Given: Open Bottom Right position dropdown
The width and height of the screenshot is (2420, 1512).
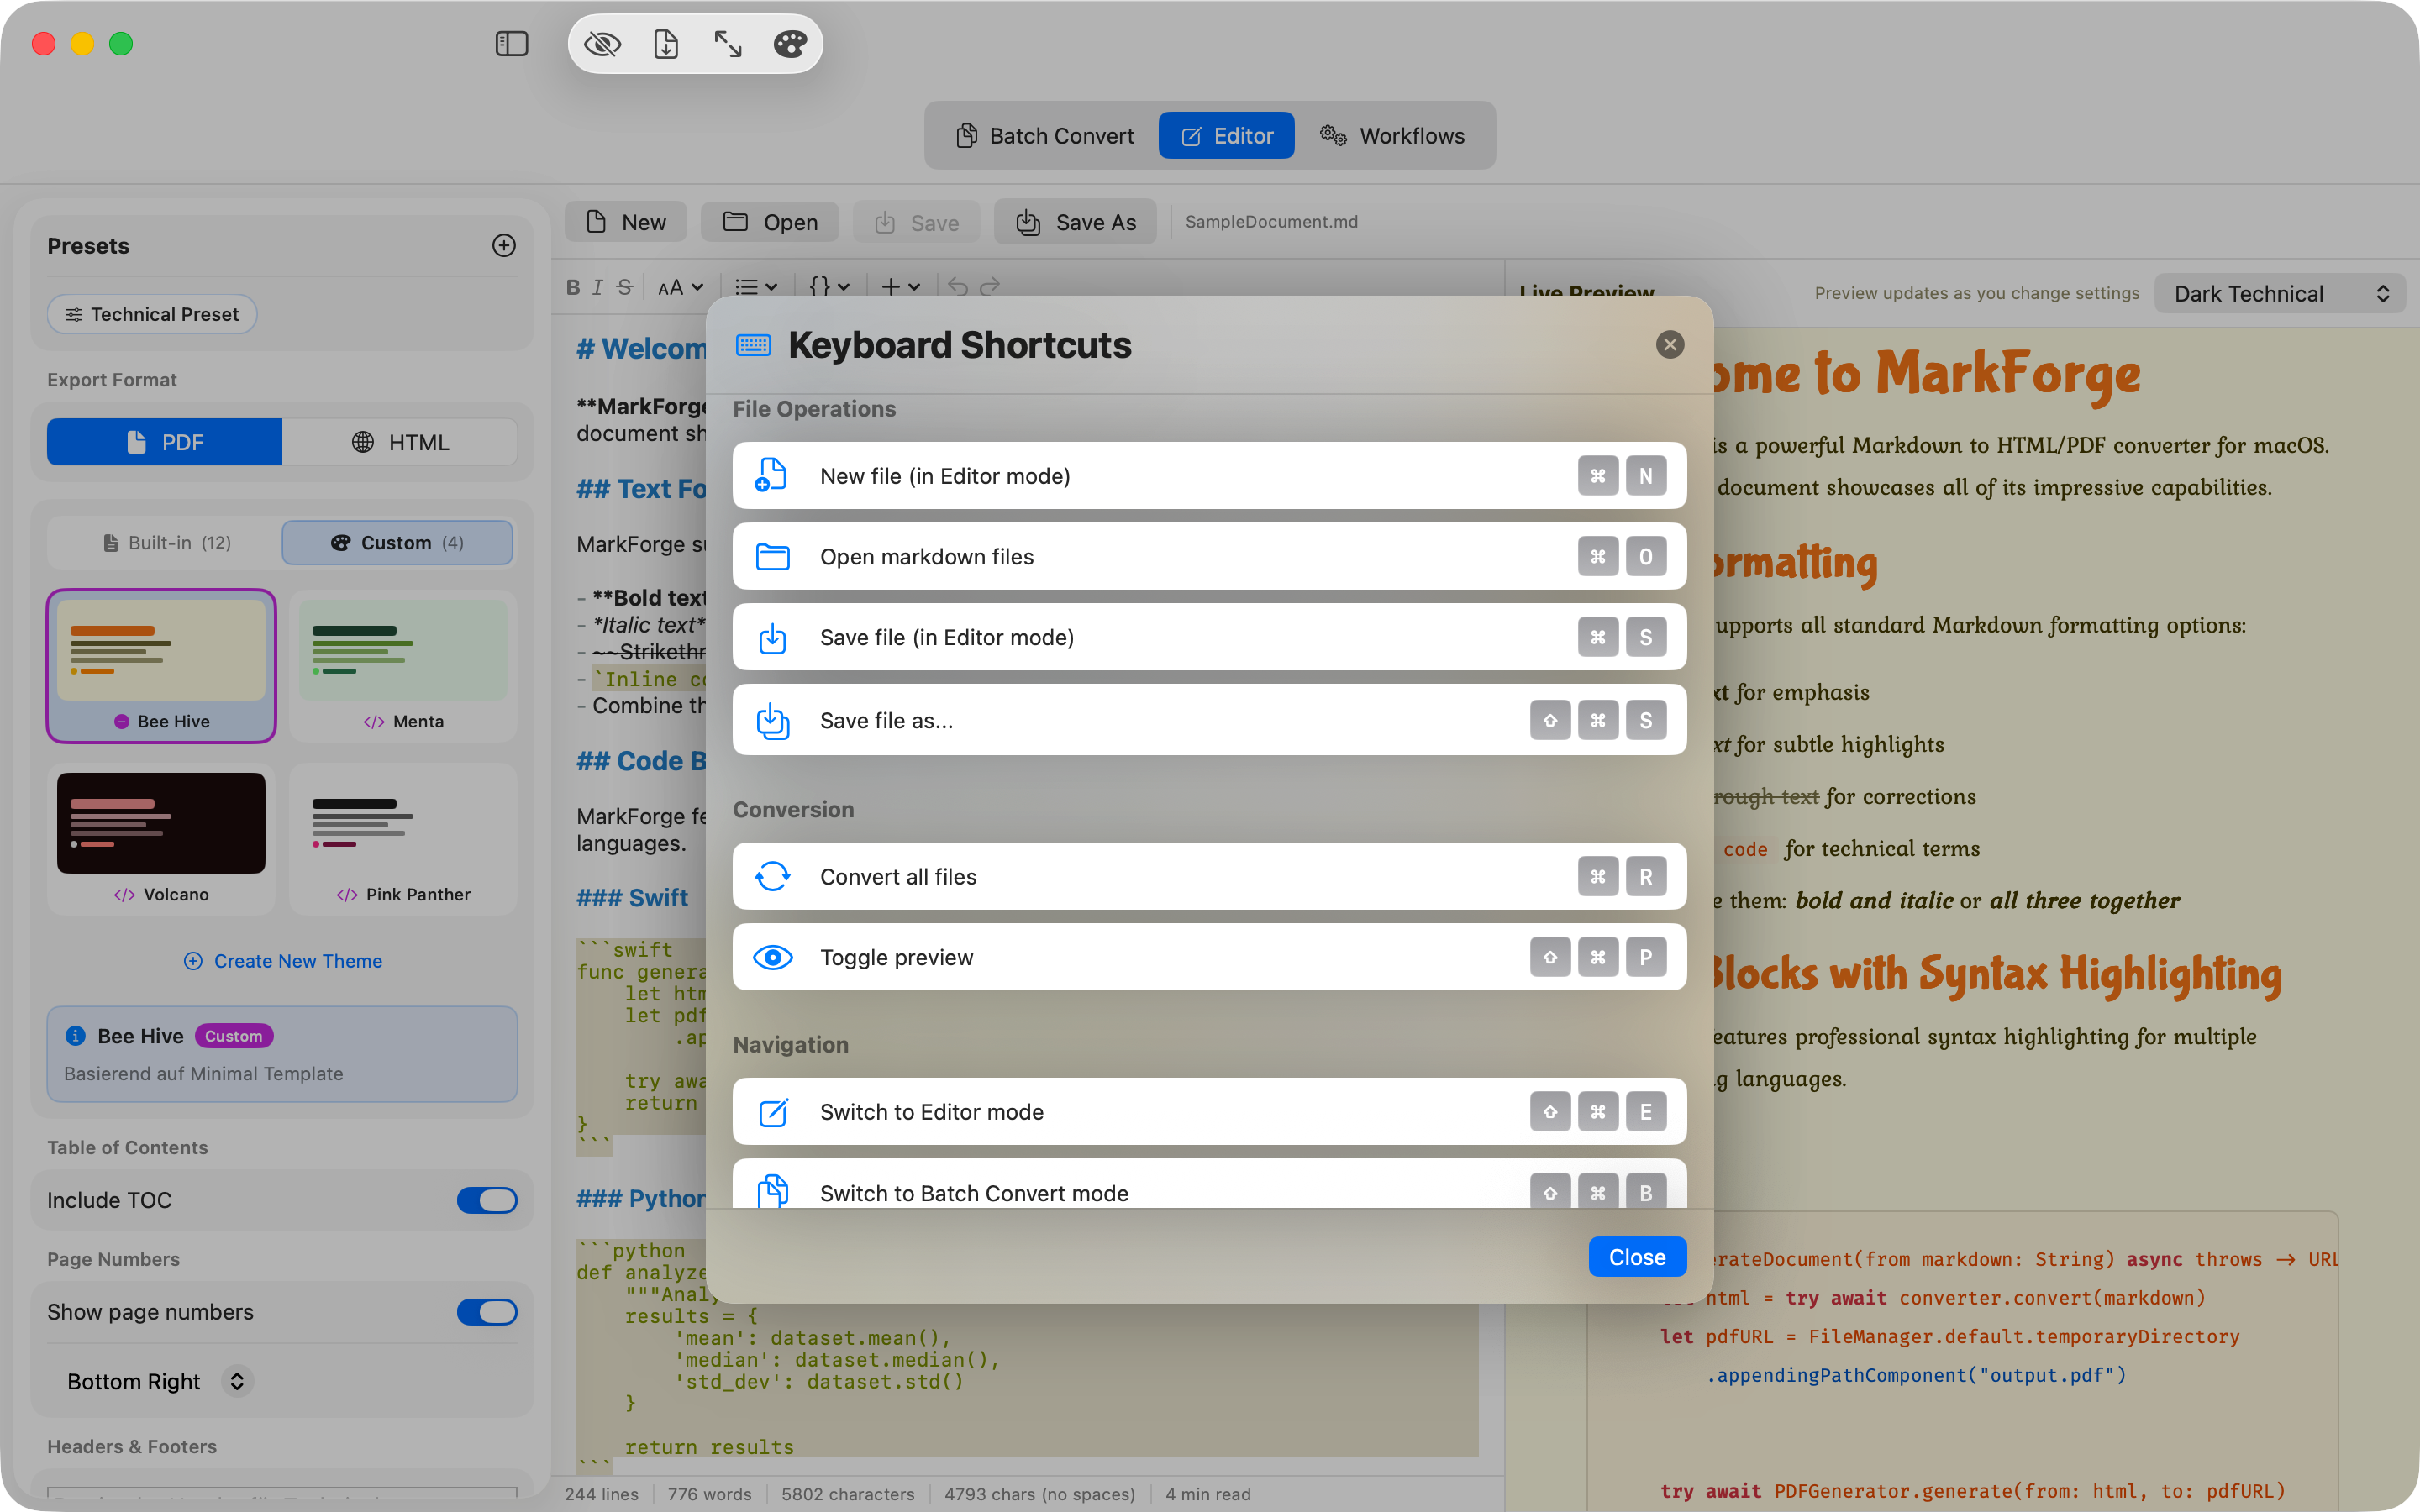Looking at the screenshot, I should pyautogui.click(x=158, y=1381).
